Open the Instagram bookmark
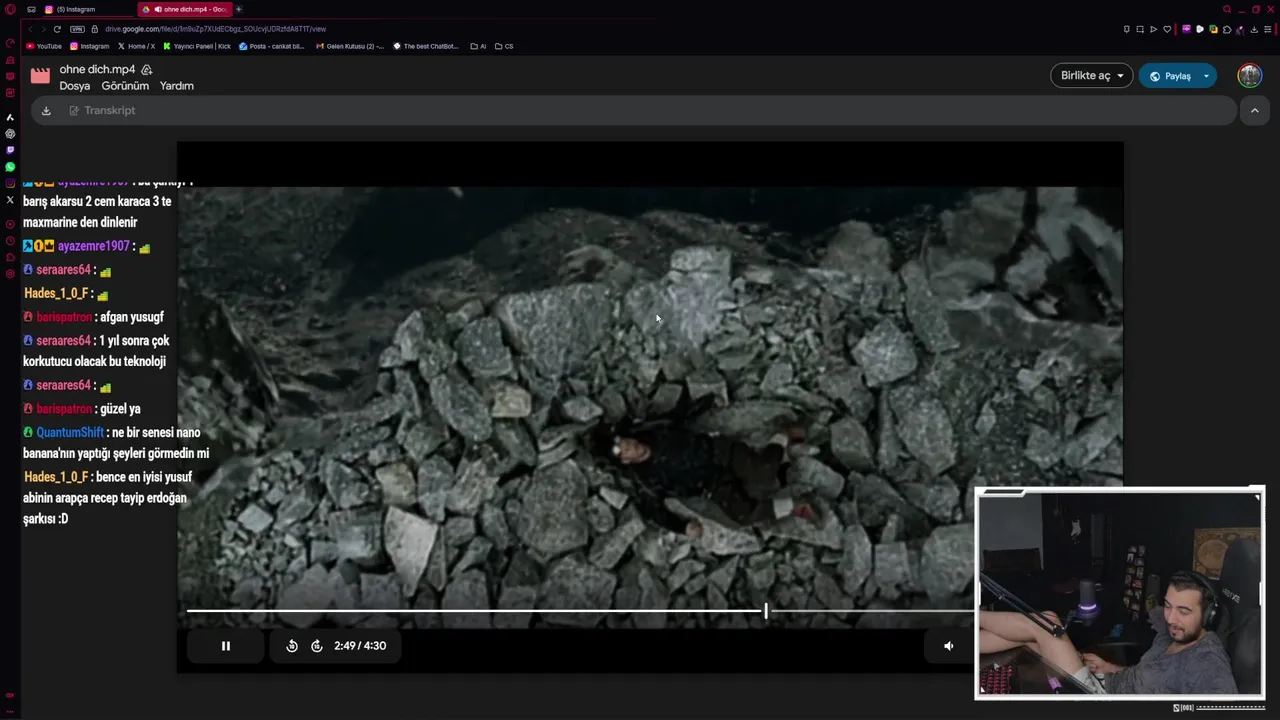 [x=89, y=46]
